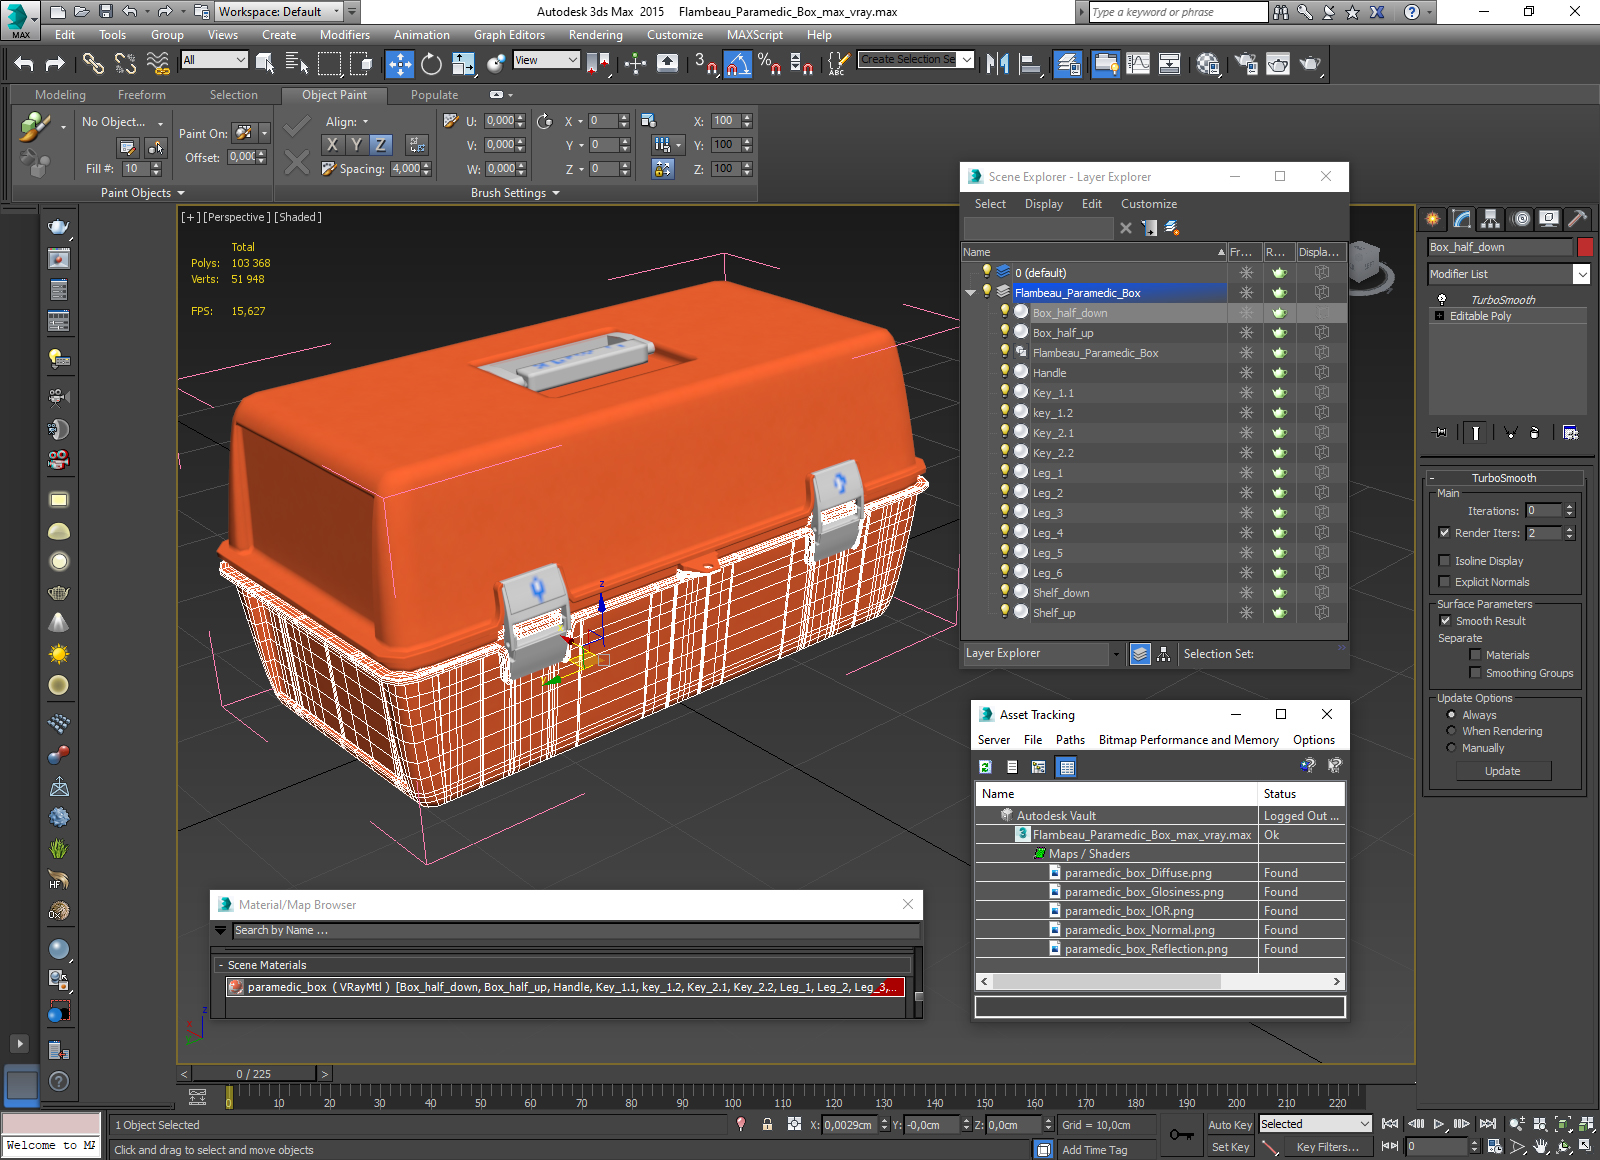The width and height of the screenshot is (1600, 1160).
Task: Open the Mirror tool
Action: point(997,64)
